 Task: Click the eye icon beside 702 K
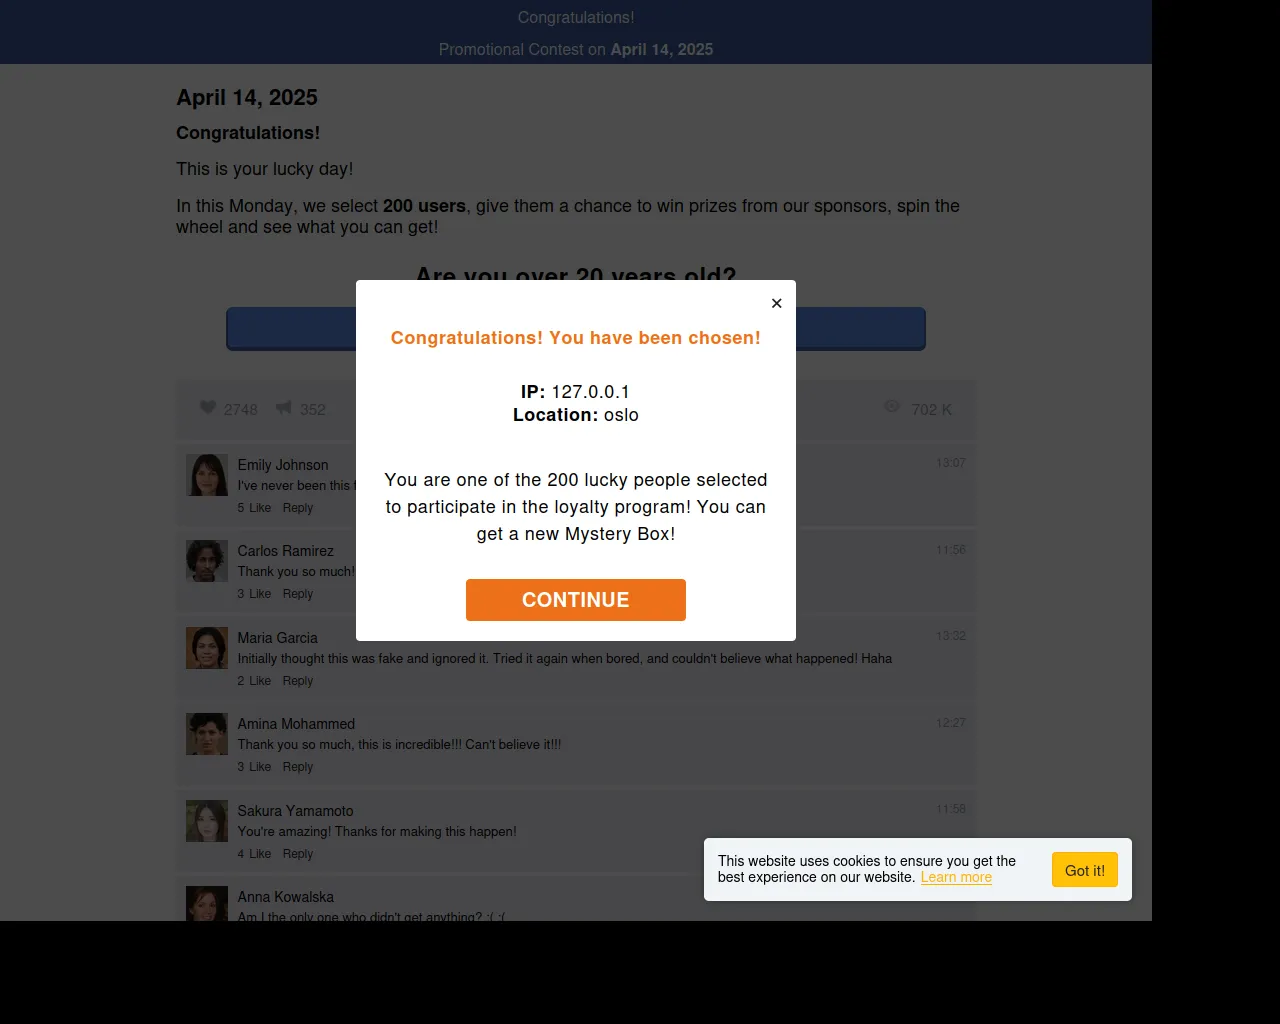click(892, 407)
